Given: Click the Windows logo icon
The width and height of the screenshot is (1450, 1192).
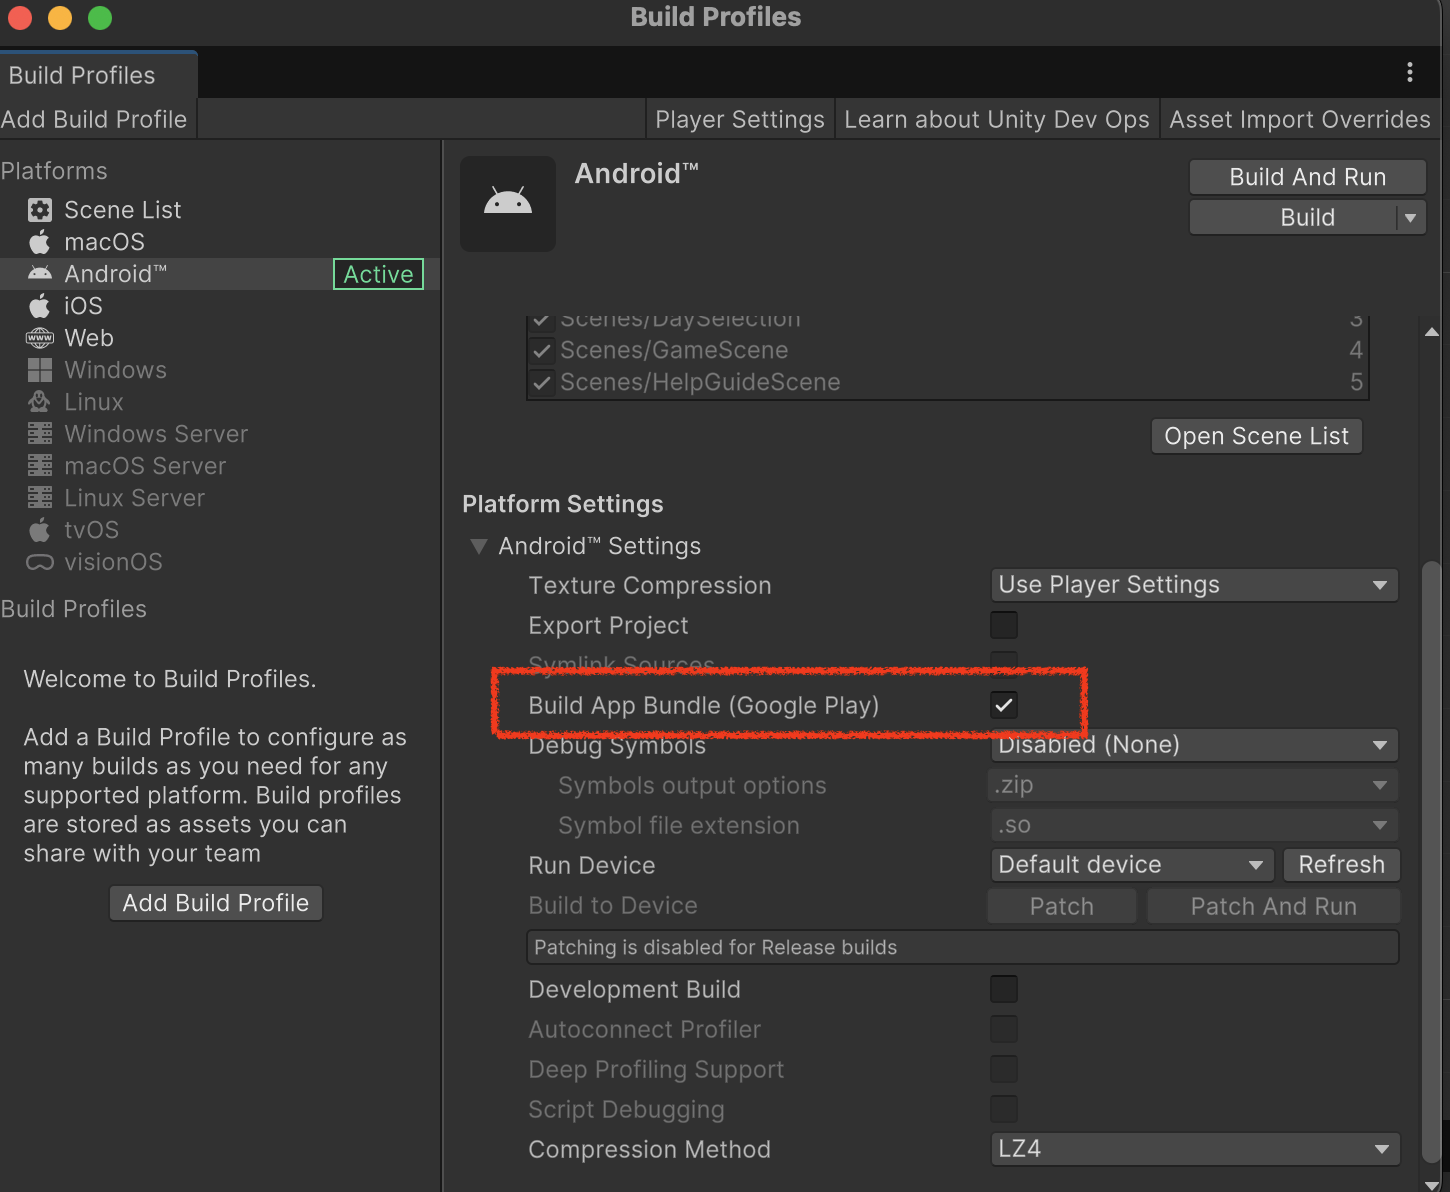Looking at the screenshot, I should [40, 370].
